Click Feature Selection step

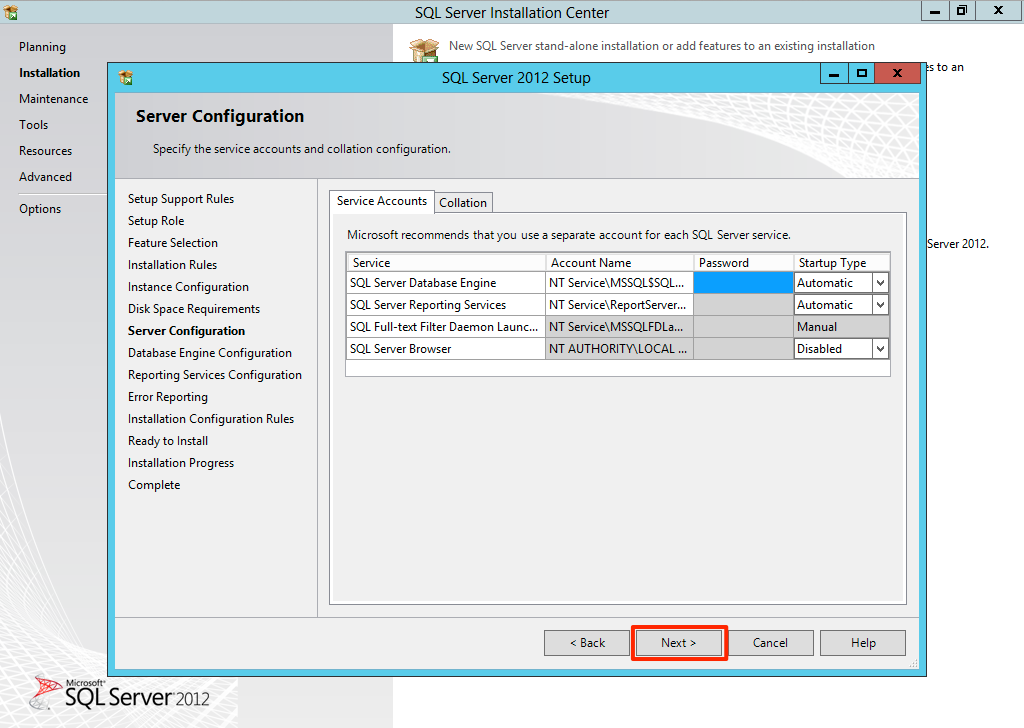click(x=173, y=243)
